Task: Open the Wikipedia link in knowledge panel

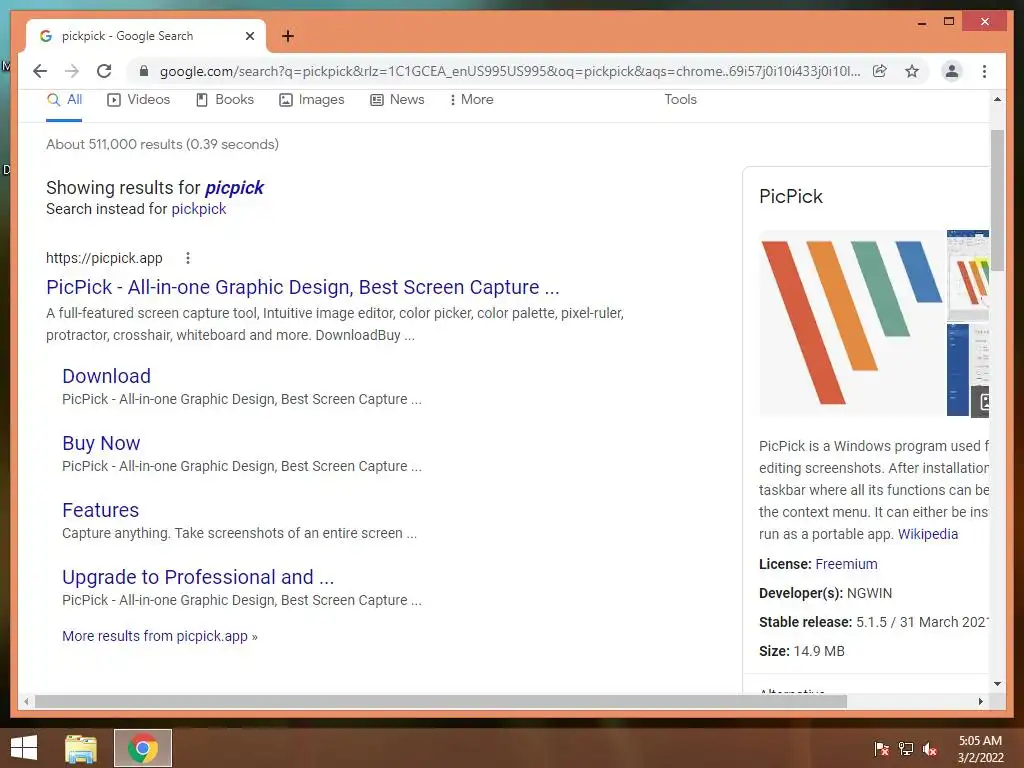Action: (x=928, y=534)
